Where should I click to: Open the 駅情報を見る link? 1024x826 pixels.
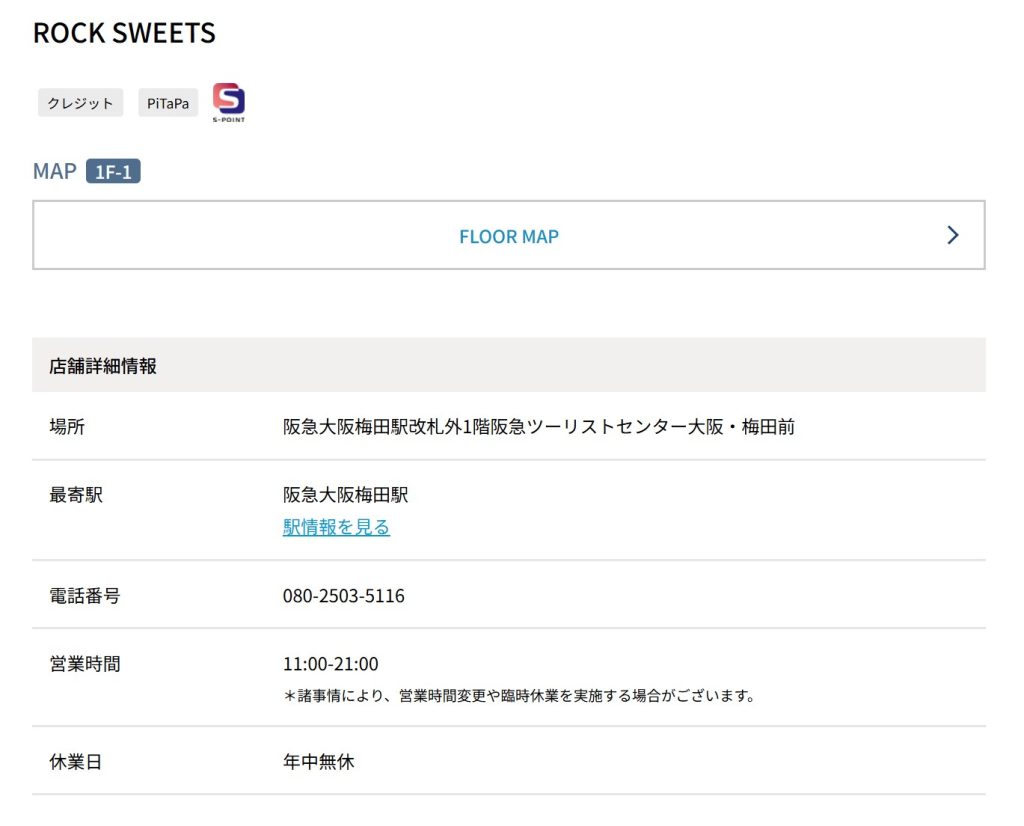(x=336, y=527)
